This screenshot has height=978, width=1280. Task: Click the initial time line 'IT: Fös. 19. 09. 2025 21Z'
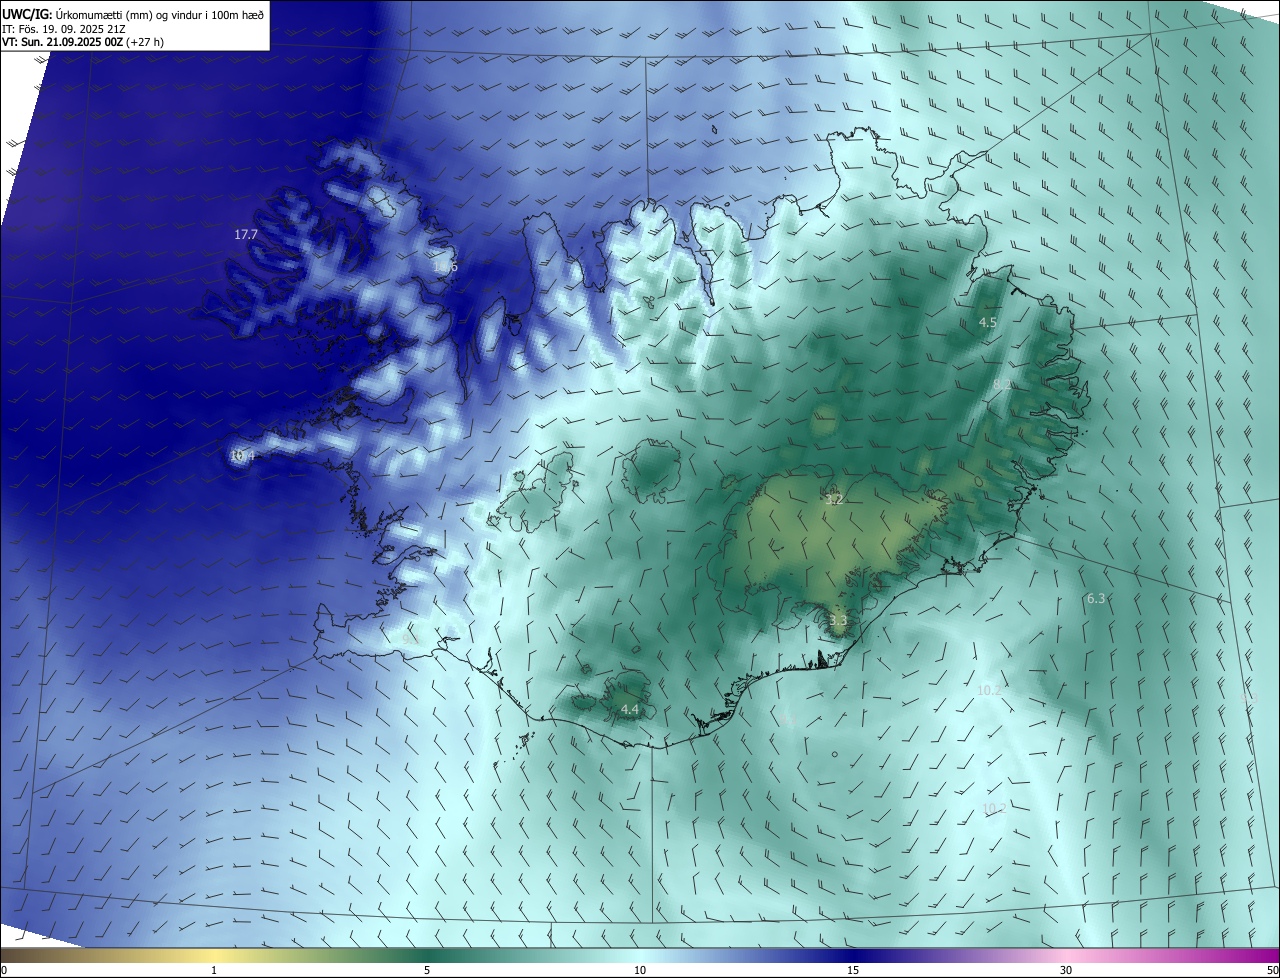64,29
